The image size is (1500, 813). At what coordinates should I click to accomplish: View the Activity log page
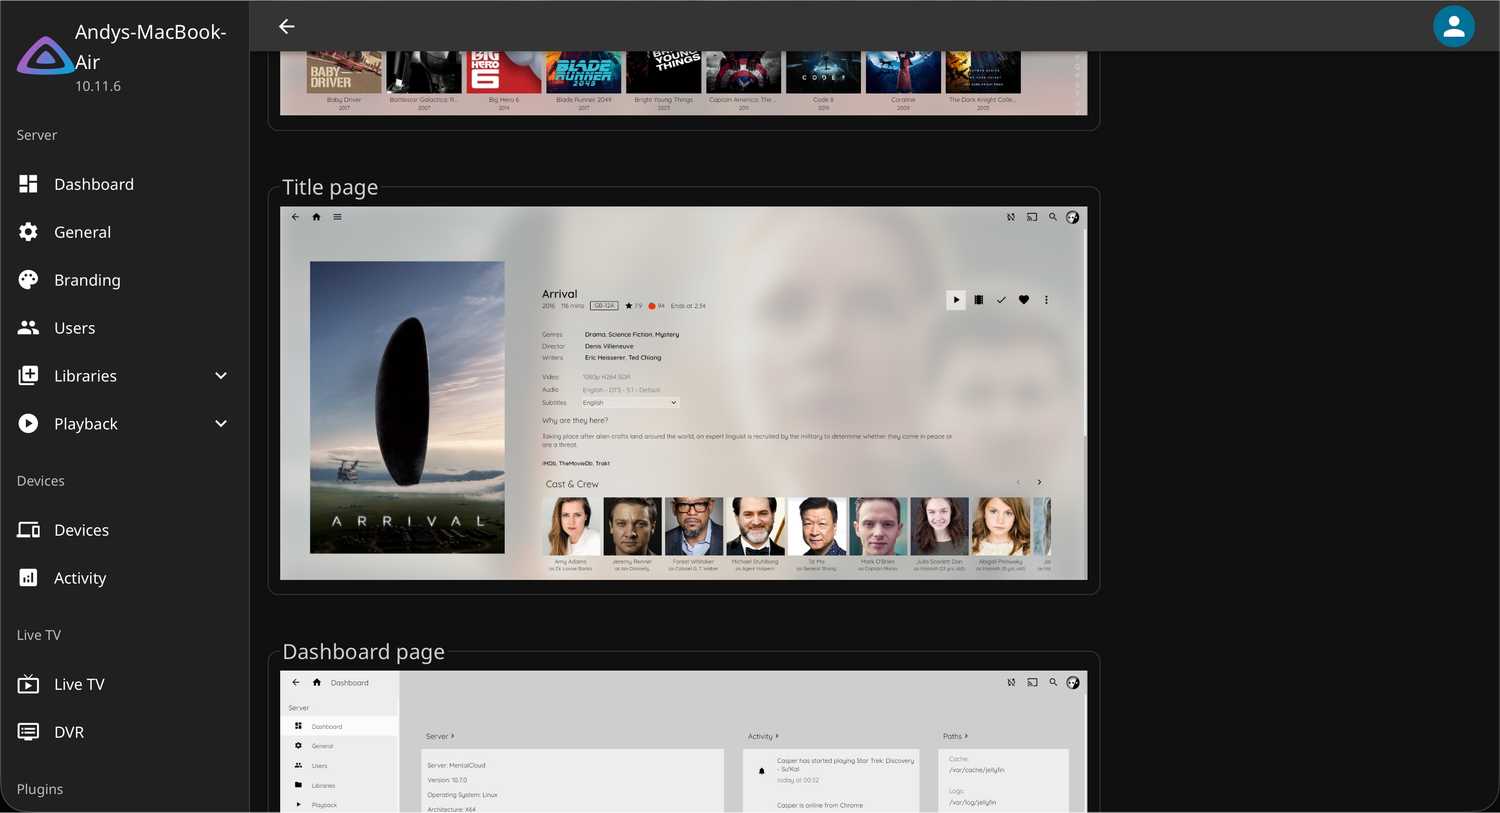[125, 578]
